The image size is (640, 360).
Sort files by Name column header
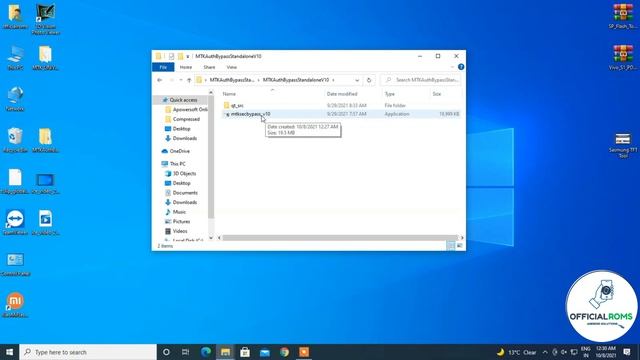(229, 94)
